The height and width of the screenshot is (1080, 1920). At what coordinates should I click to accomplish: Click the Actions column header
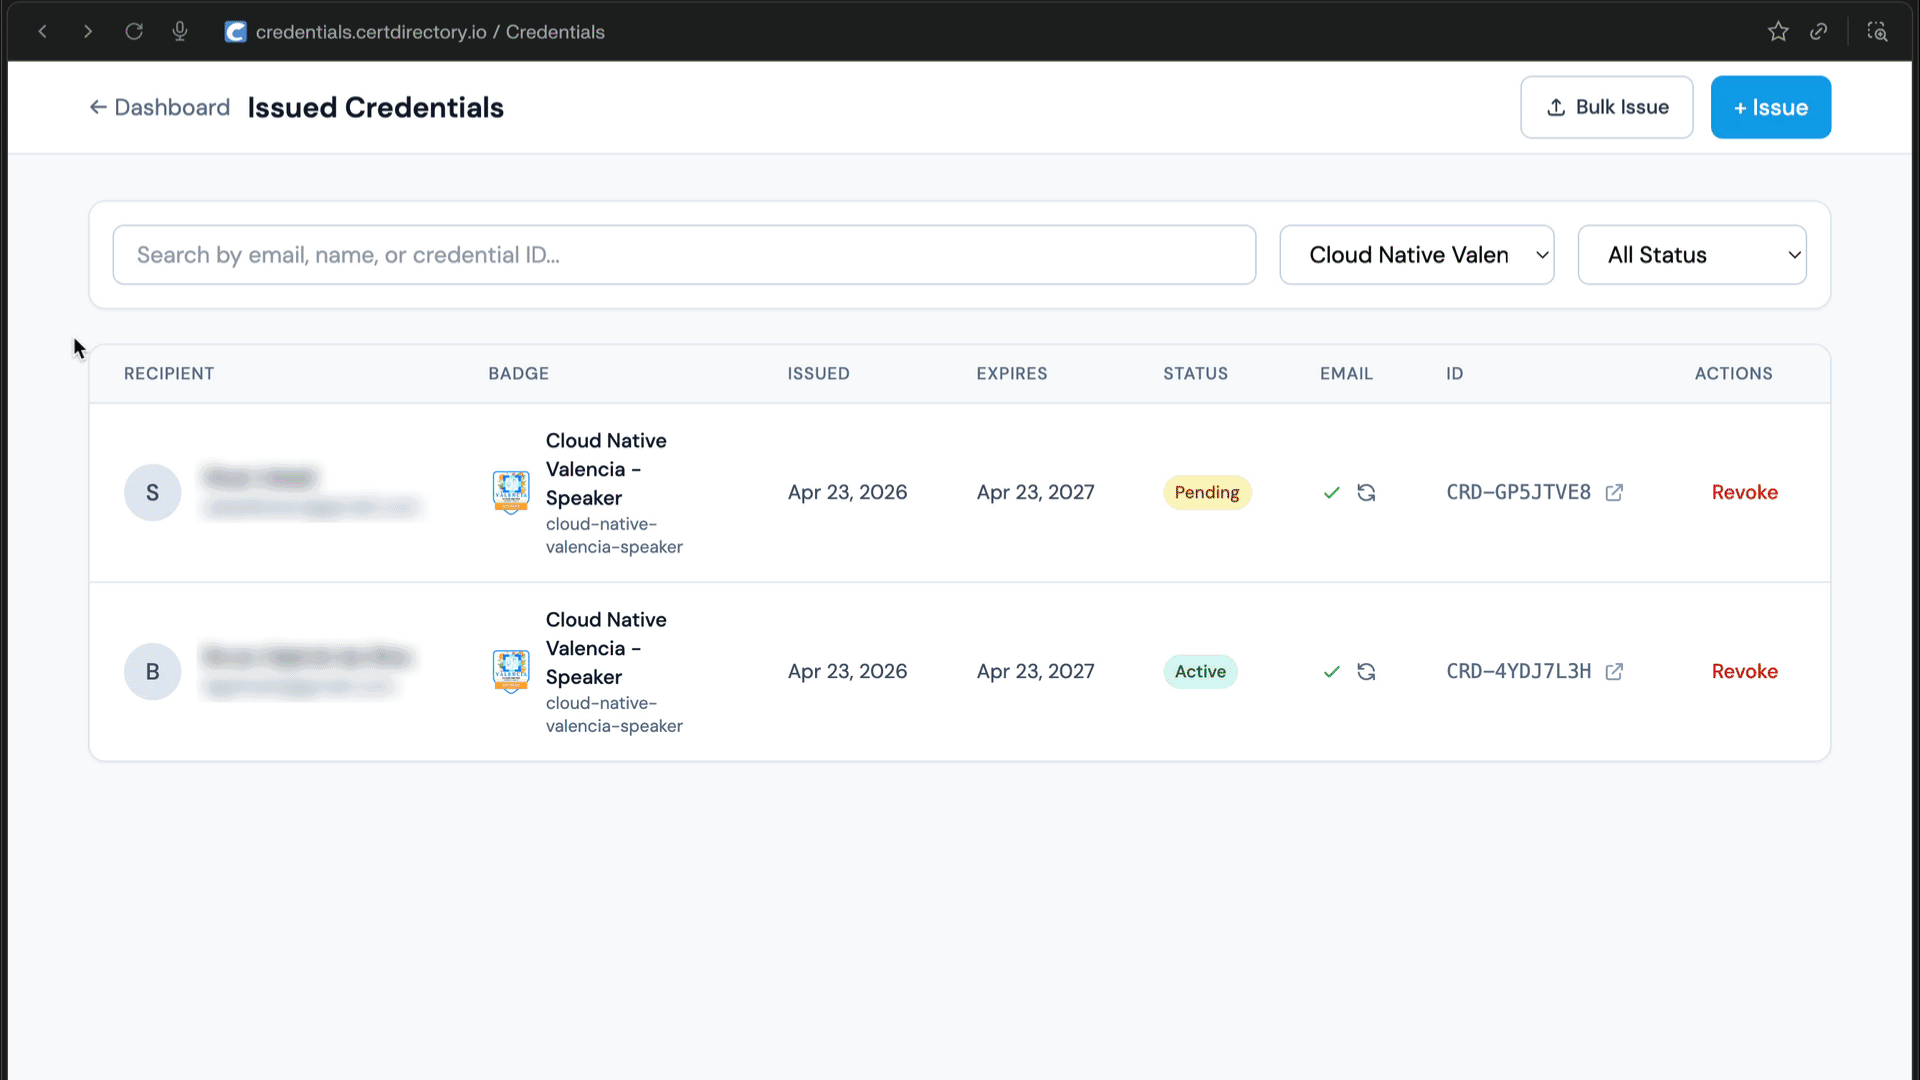tap(1733, 373)
